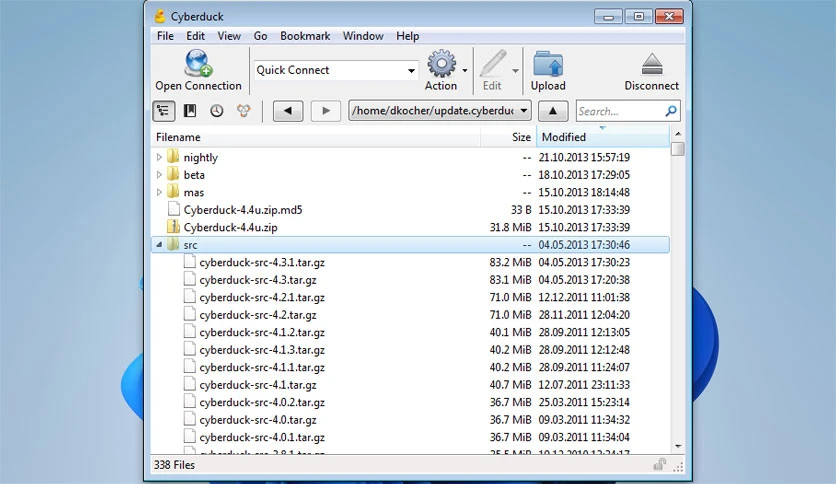This screenshot has width=836, height=484.
Task: Open the File menu
Action: pyautogui.click(x=165, y=36)
